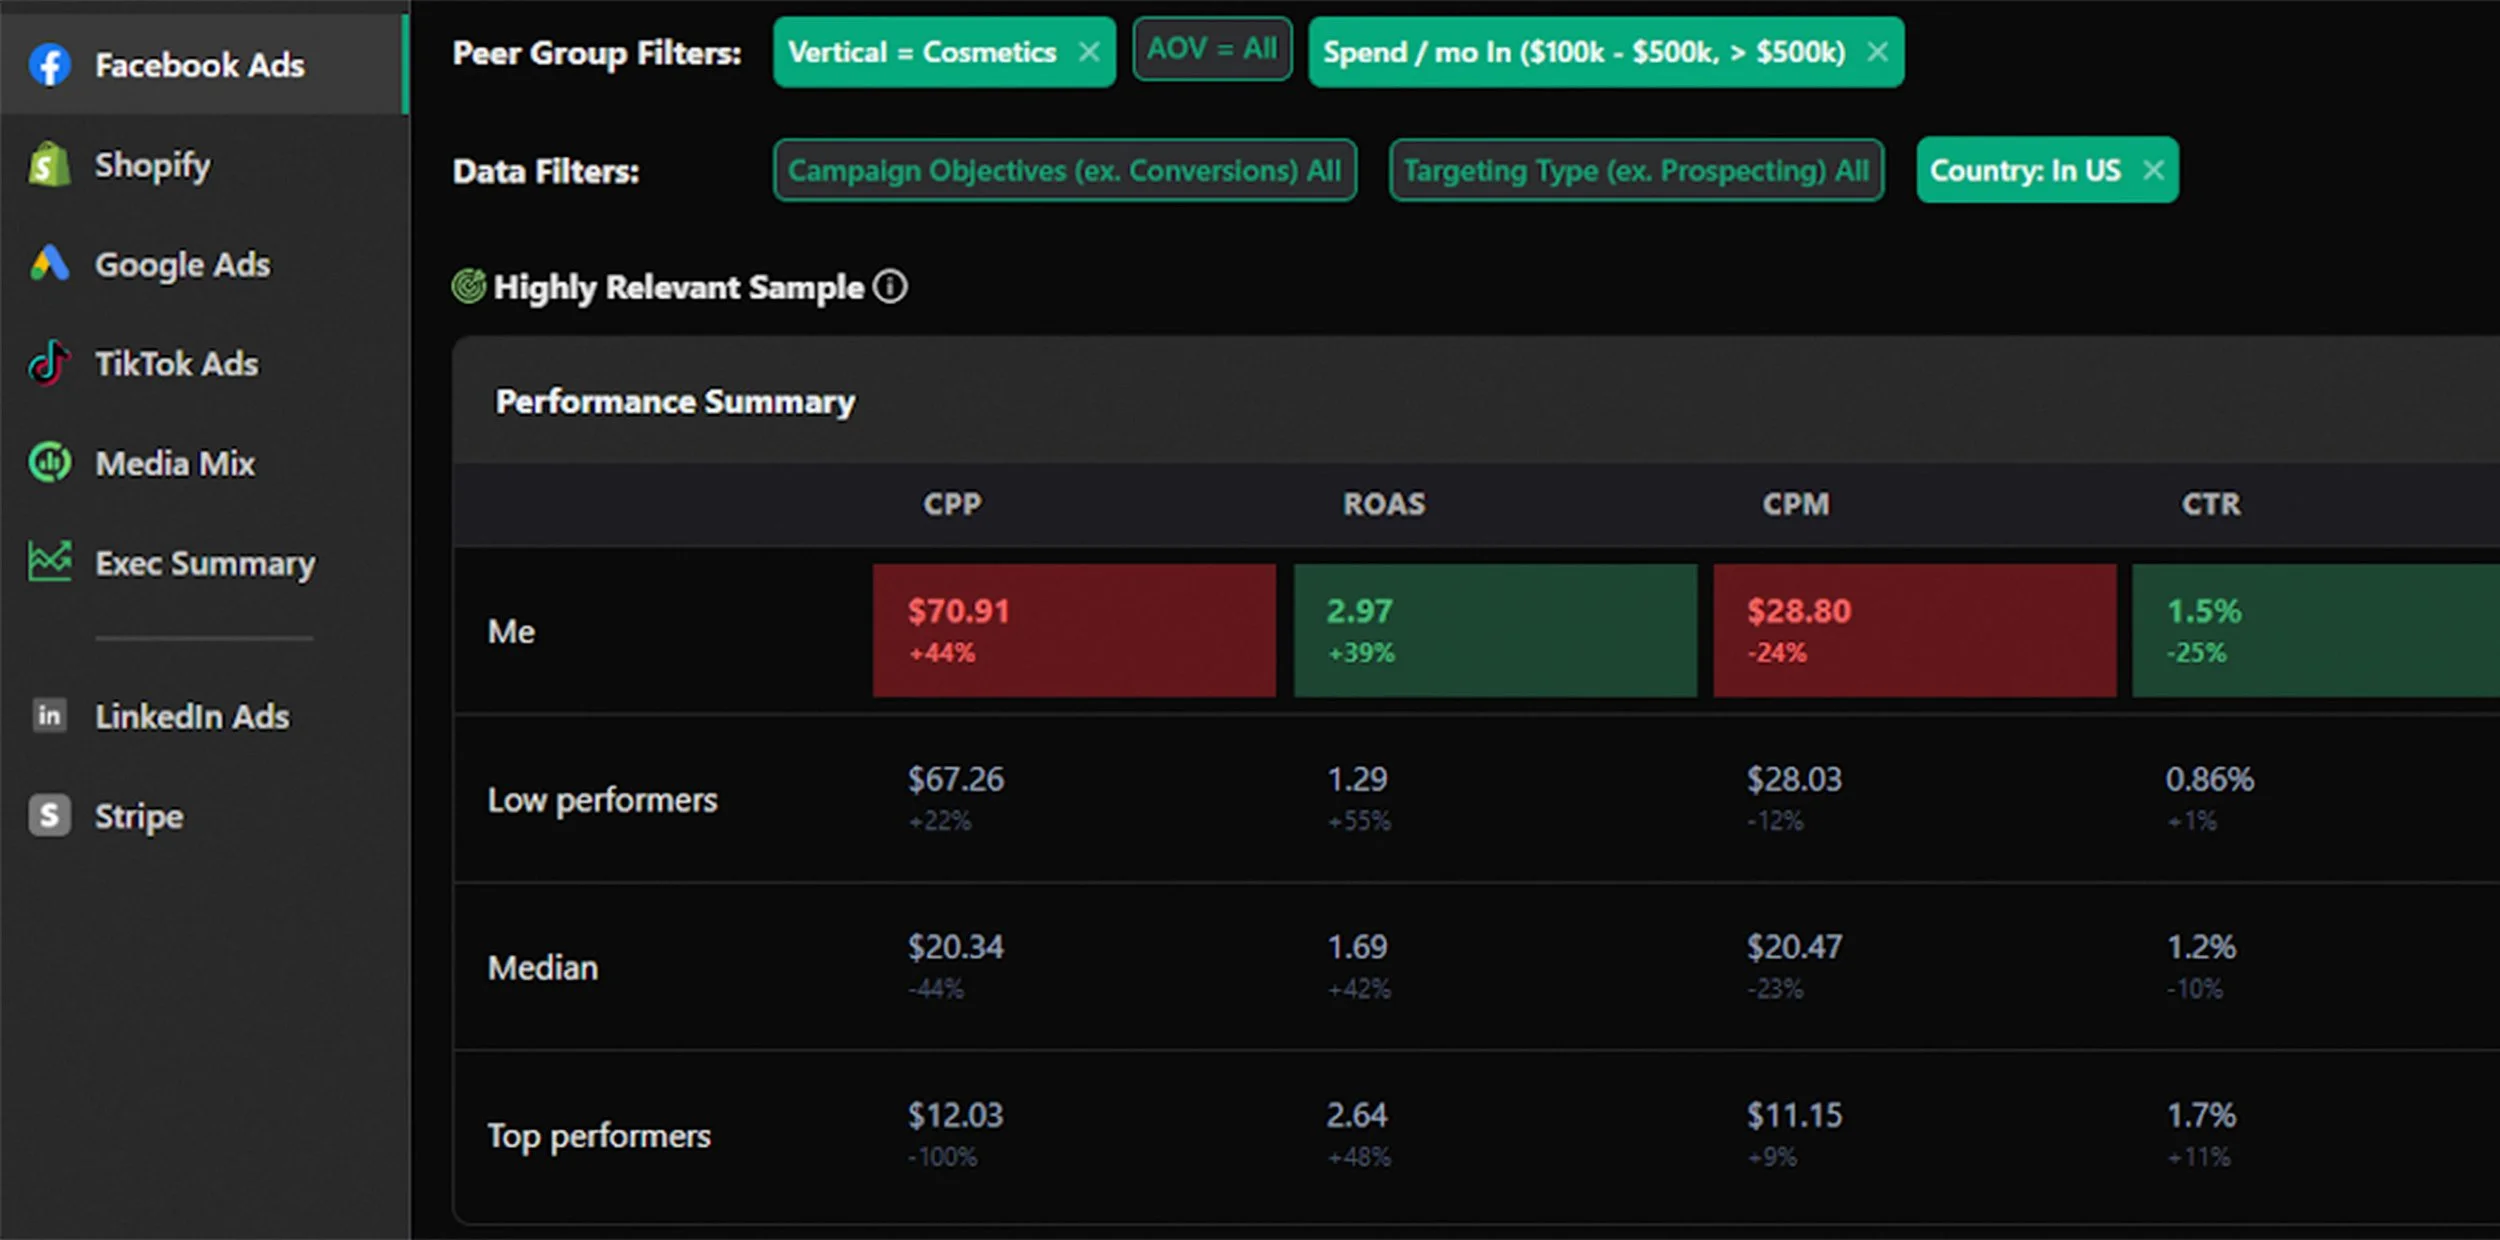Click the Shopify bag icon
2500x1240 pixels.
tap(49, 165)
